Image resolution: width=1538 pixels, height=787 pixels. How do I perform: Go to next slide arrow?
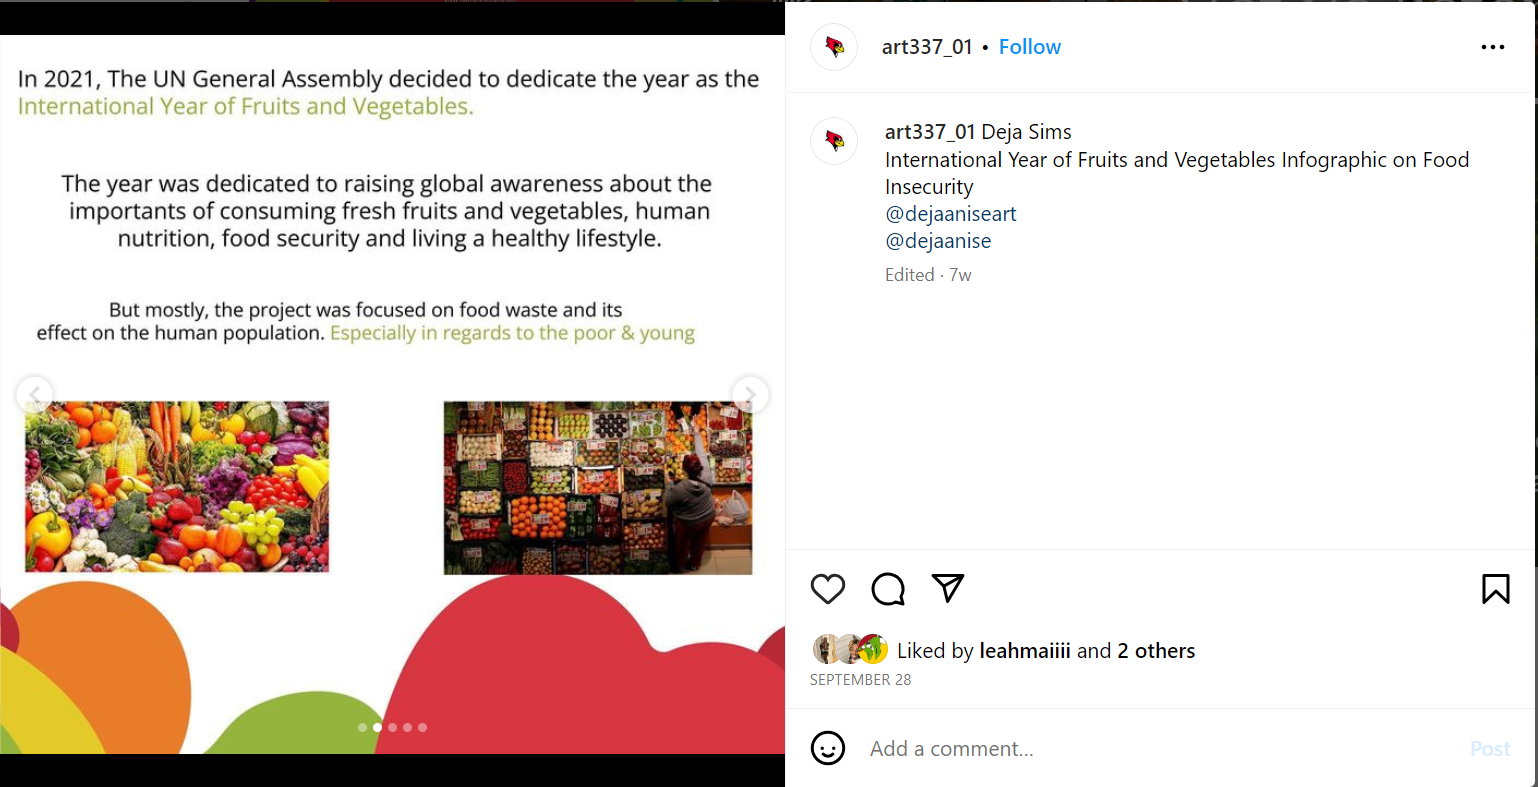[750, 395]
